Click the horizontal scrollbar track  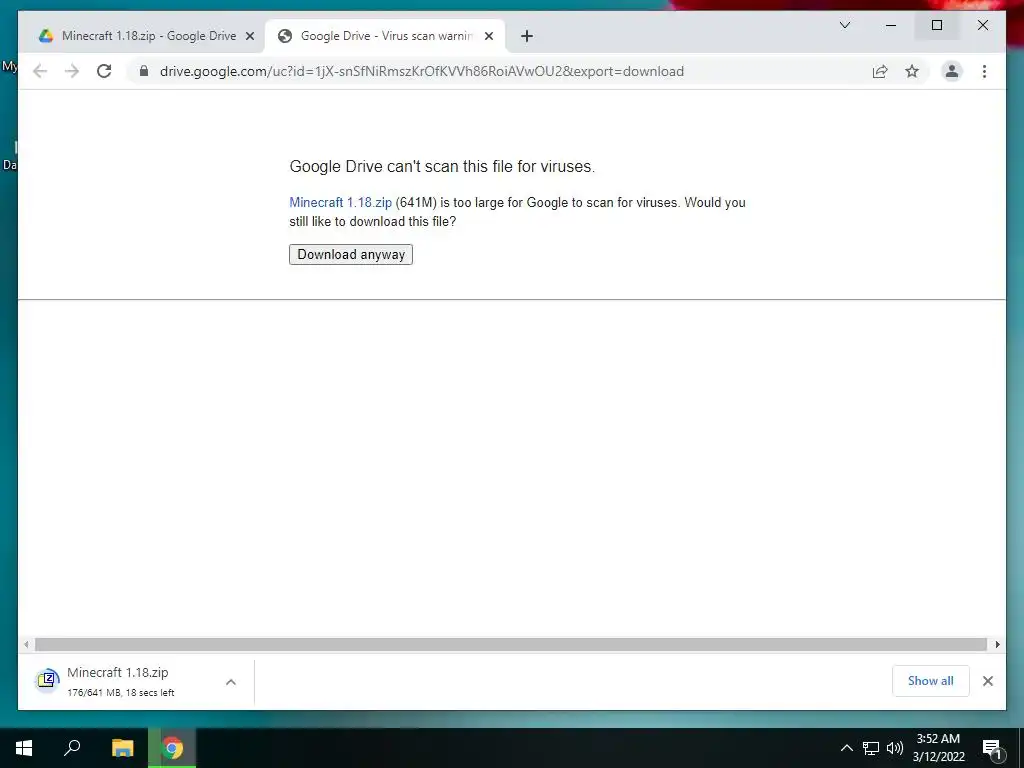pos(511,645)
